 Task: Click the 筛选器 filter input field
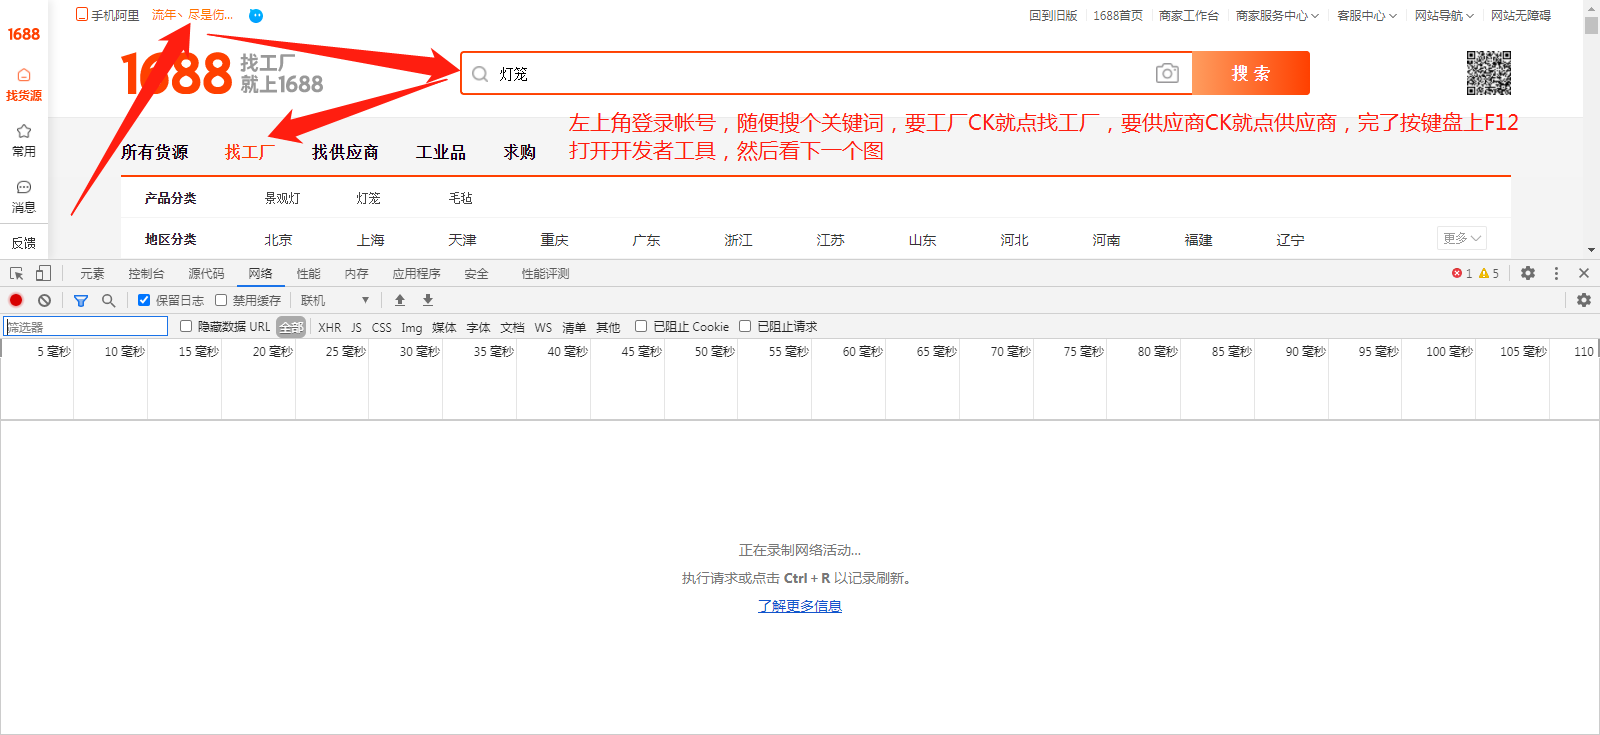[x=86, y=326]
